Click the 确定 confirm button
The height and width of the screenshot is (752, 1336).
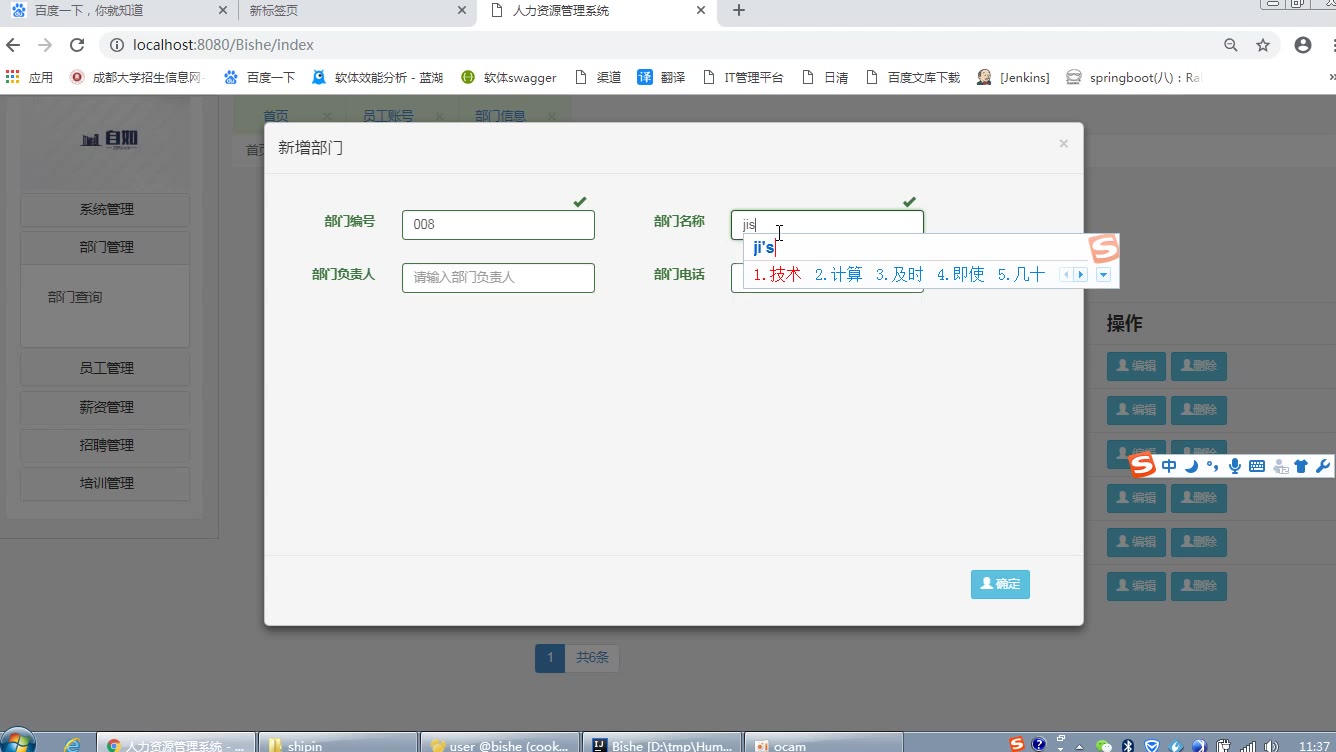(x=1000, y=584)
